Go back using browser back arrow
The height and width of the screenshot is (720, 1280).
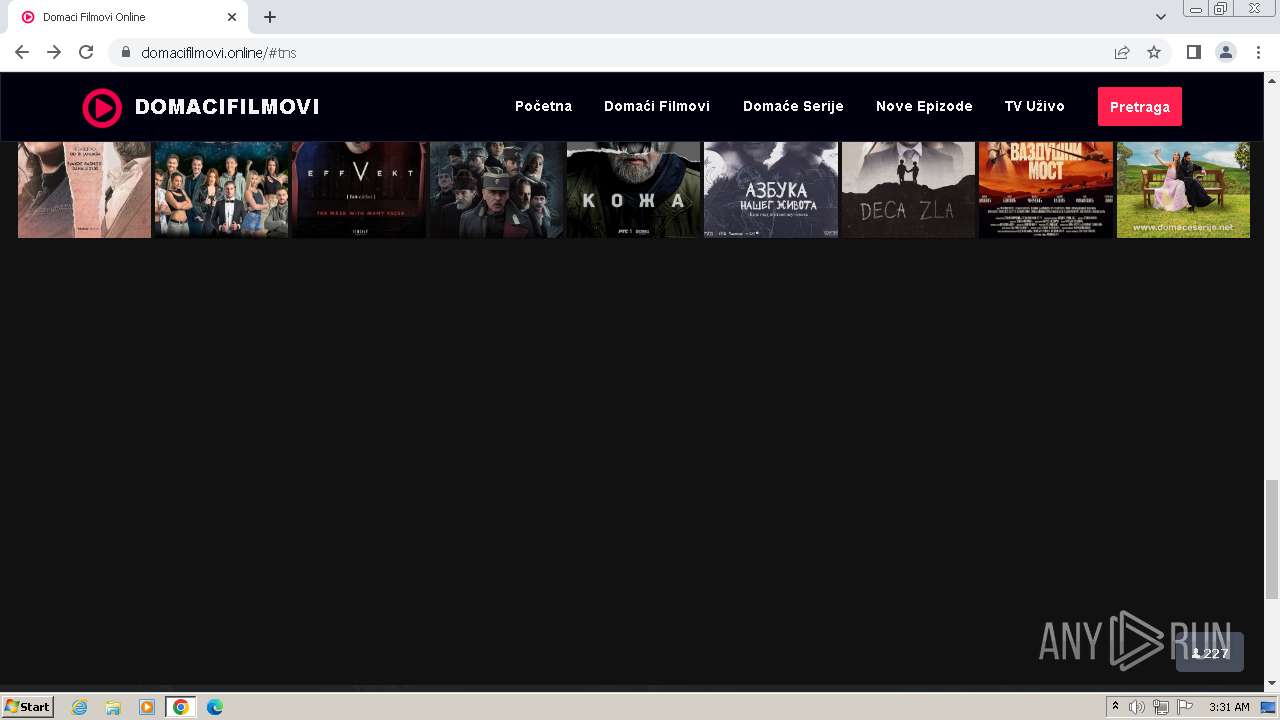(x=22, y=52)
